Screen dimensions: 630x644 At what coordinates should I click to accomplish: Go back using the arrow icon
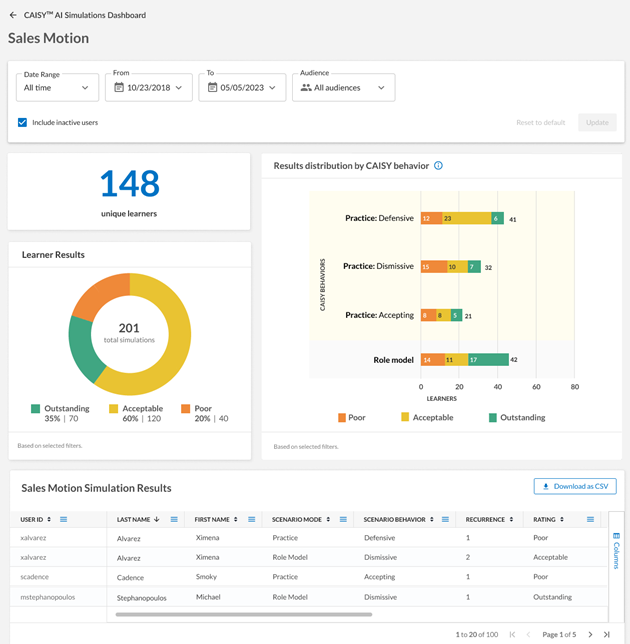[x=13, y=15]
